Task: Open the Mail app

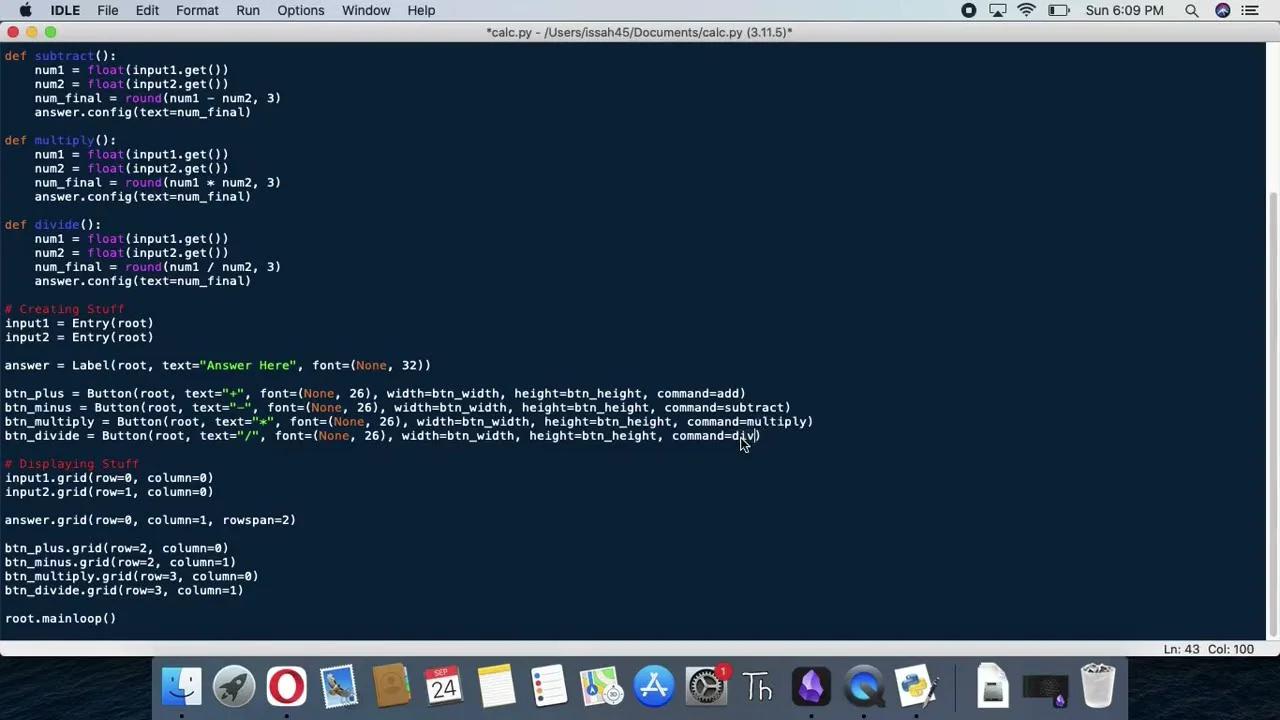Action: coord(338,686)
